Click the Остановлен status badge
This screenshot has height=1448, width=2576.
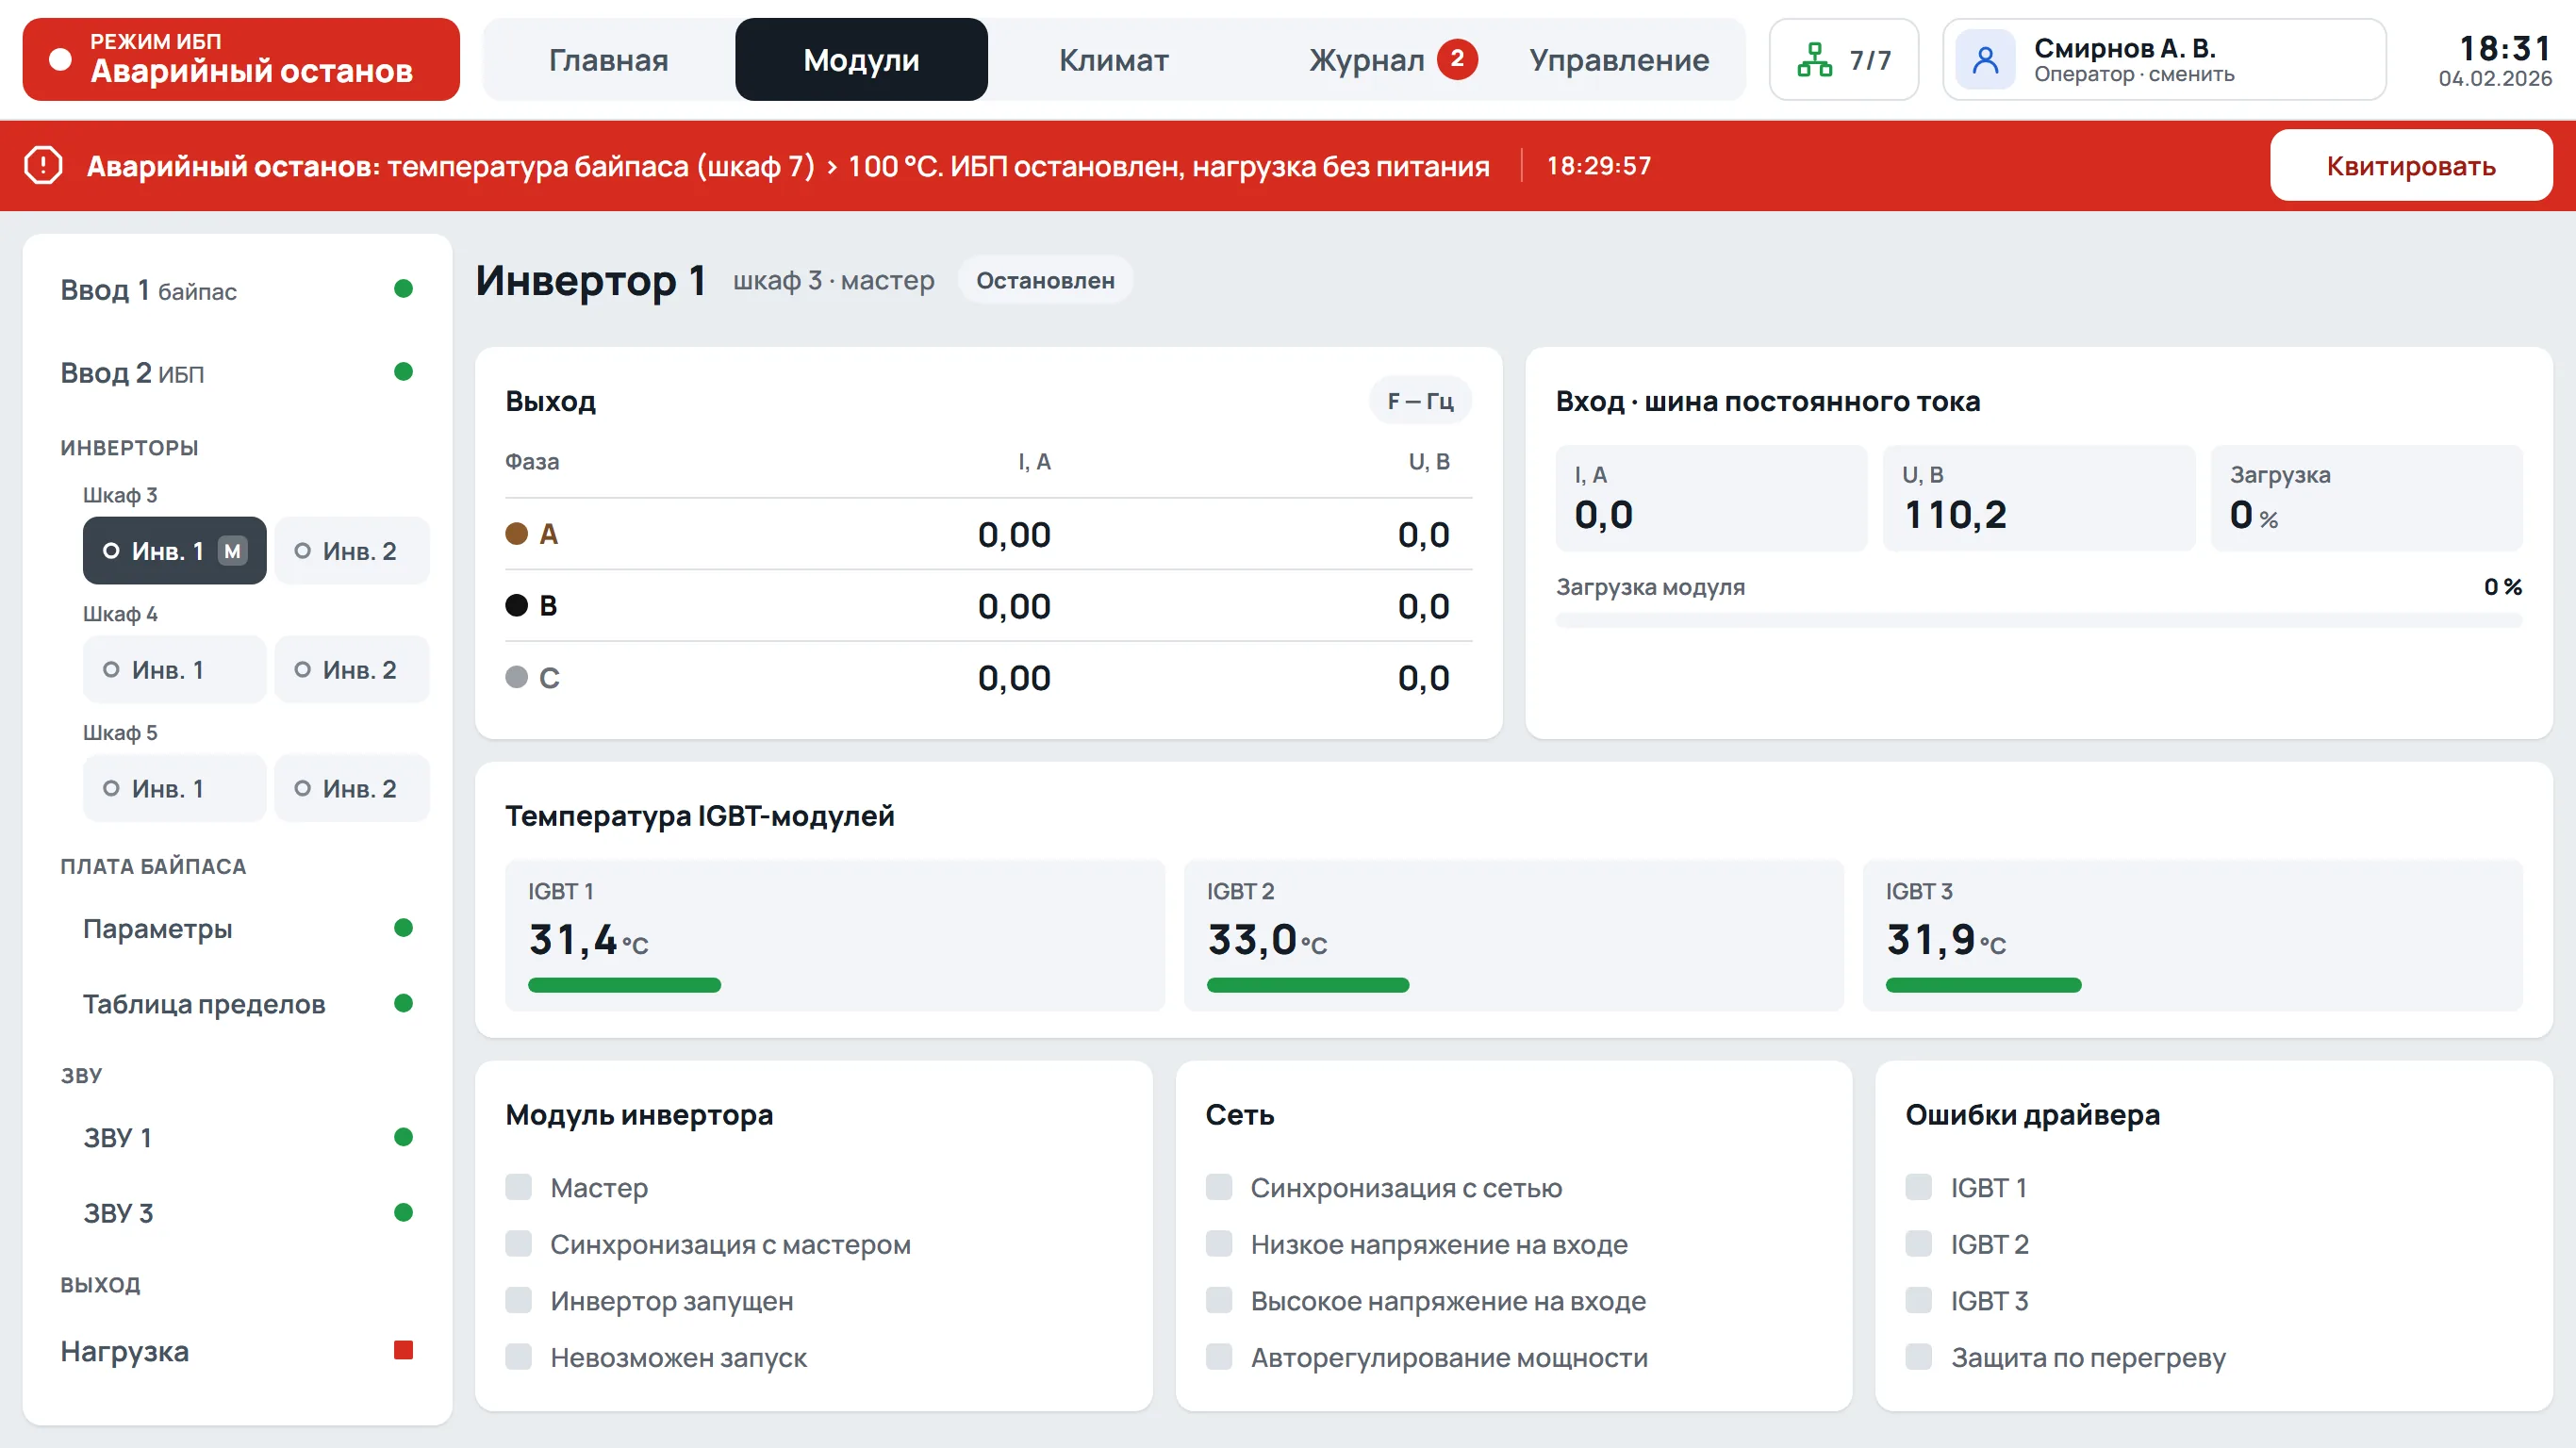1045,281
